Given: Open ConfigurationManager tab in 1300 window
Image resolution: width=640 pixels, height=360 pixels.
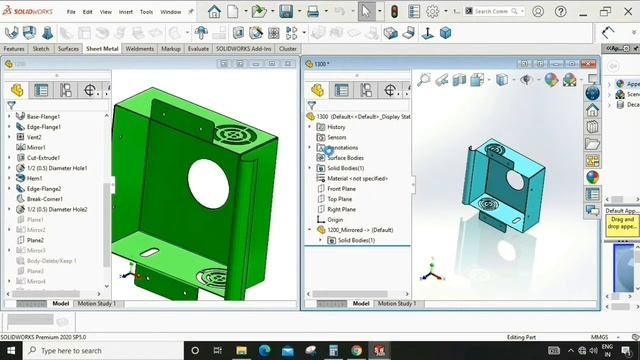Looking at the screenshot, I should tap(366, 90).
